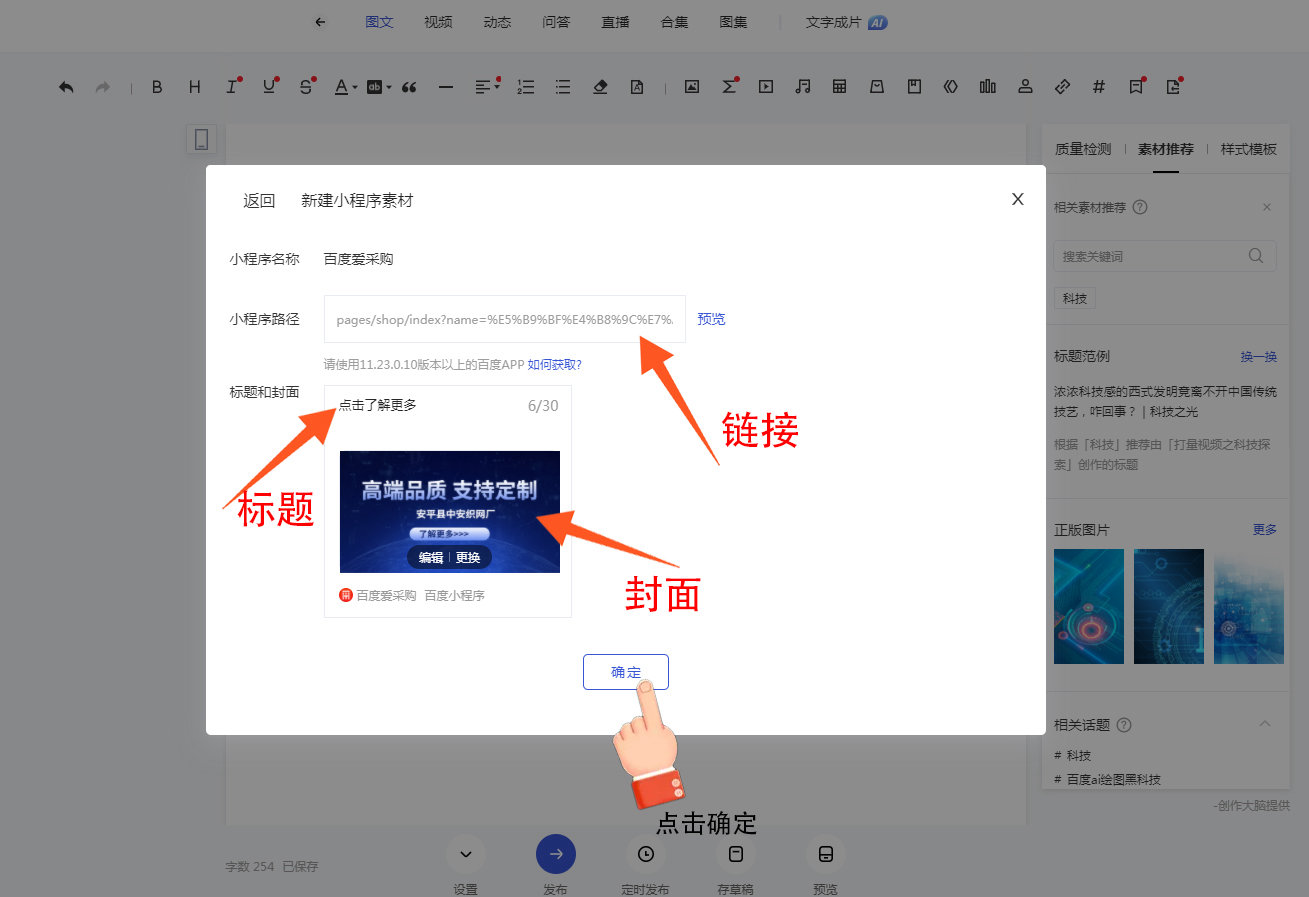The image size is (1309, 897).
Task: Switch to 视频 tab
Action: point(438,22)
